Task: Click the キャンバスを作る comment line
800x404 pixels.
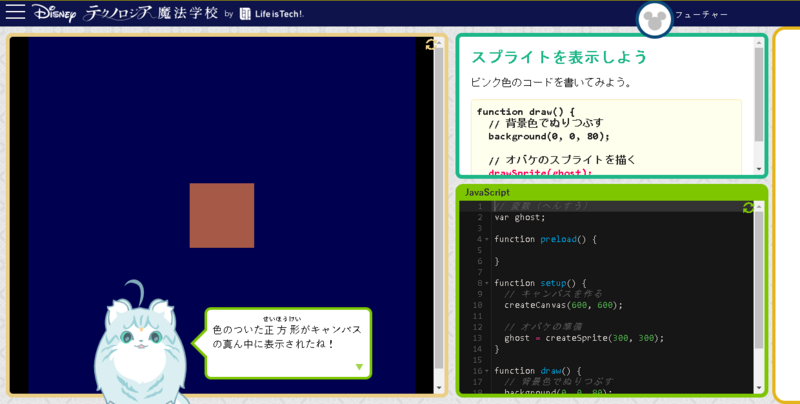Action: (x=553, y=294)
